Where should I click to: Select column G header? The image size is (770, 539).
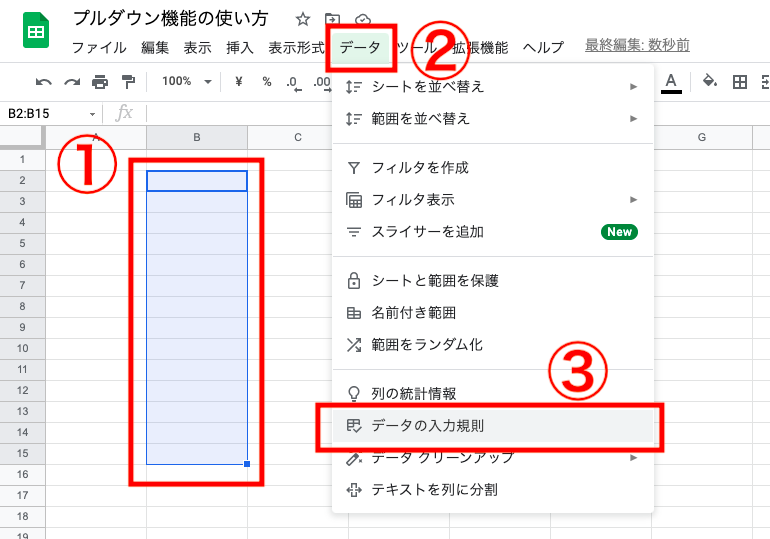[x=702, y=137]
